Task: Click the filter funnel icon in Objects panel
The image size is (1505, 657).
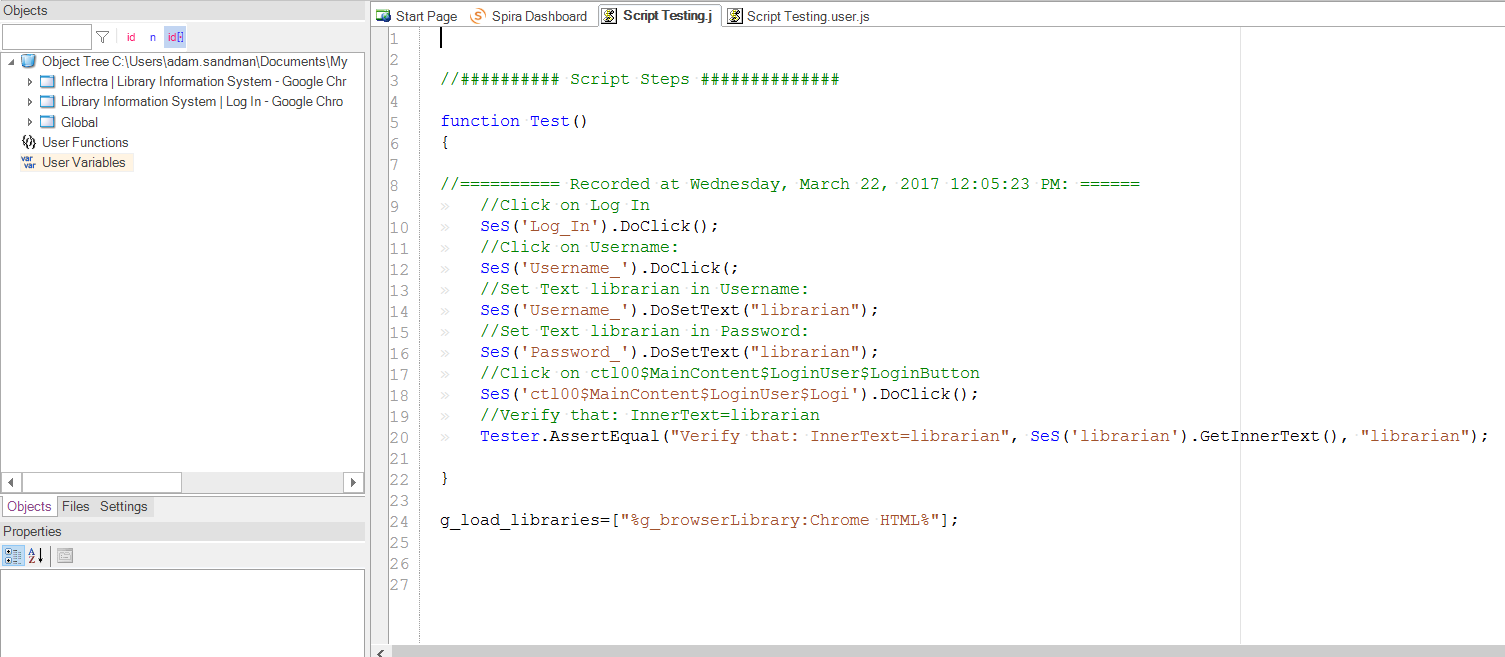Action: pos(102,37)
